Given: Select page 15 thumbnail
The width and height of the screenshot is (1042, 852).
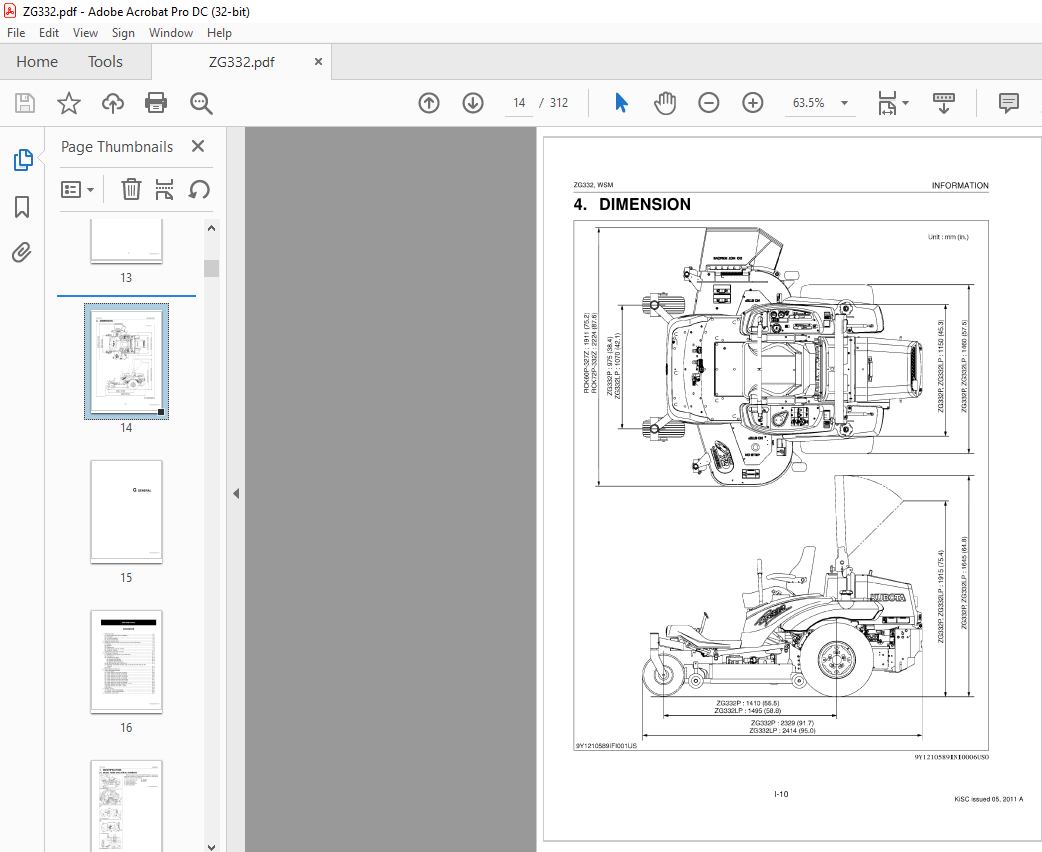Looking at the screenshot, I should tap(126, 512).
